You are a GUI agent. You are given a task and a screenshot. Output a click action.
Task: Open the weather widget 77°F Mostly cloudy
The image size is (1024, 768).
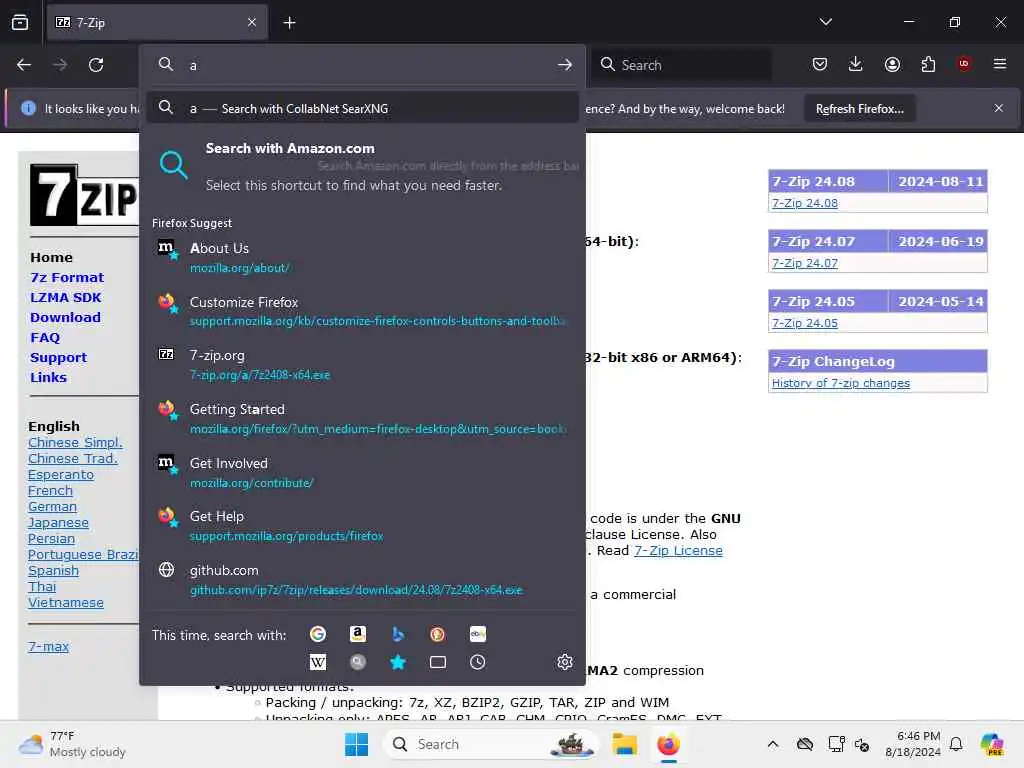72,744
